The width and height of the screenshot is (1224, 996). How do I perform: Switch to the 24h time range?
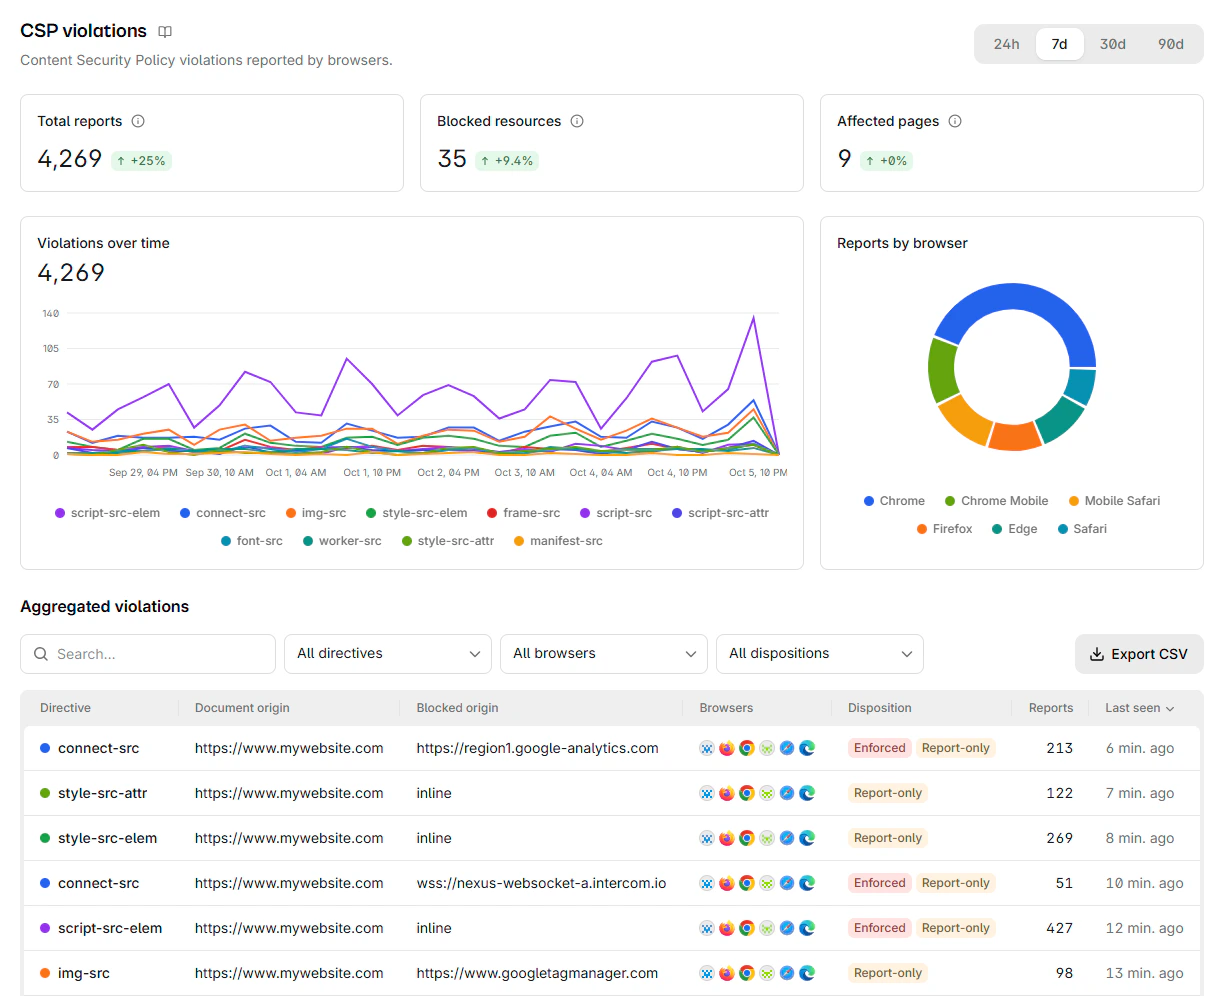1006,44
